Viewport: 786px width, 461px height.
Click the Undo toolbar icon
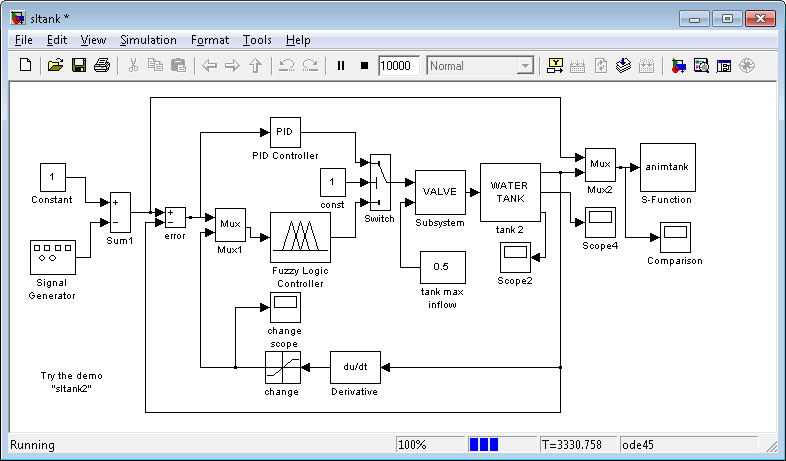pos(286,66)
